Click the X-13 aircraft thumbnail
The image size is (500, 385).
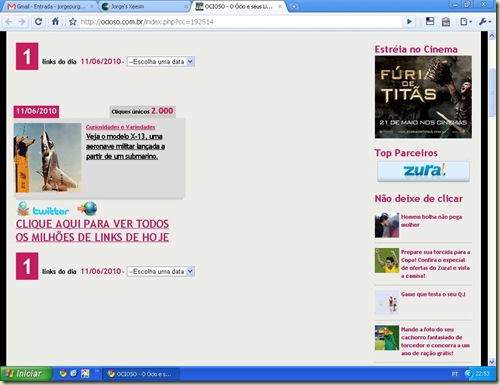click(47, 158)
